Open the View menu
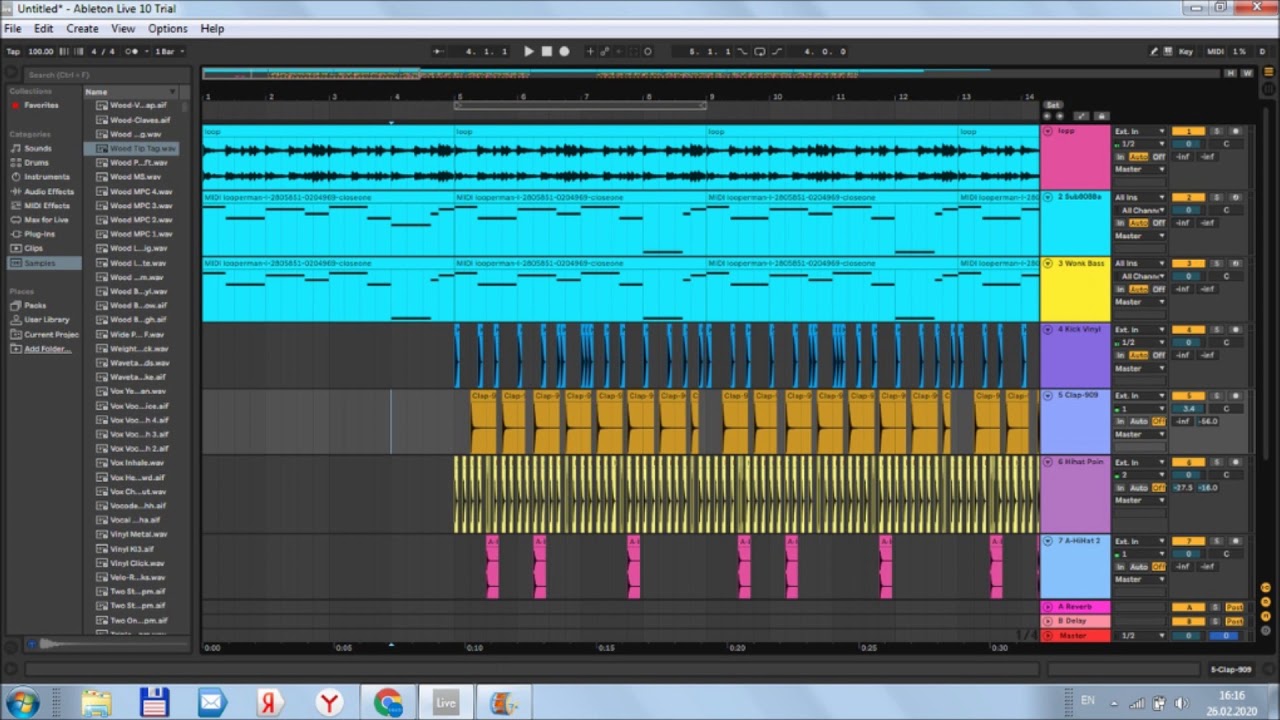Screen dimensions: 1280x720 pyautogui.click(x=123, y=28)
